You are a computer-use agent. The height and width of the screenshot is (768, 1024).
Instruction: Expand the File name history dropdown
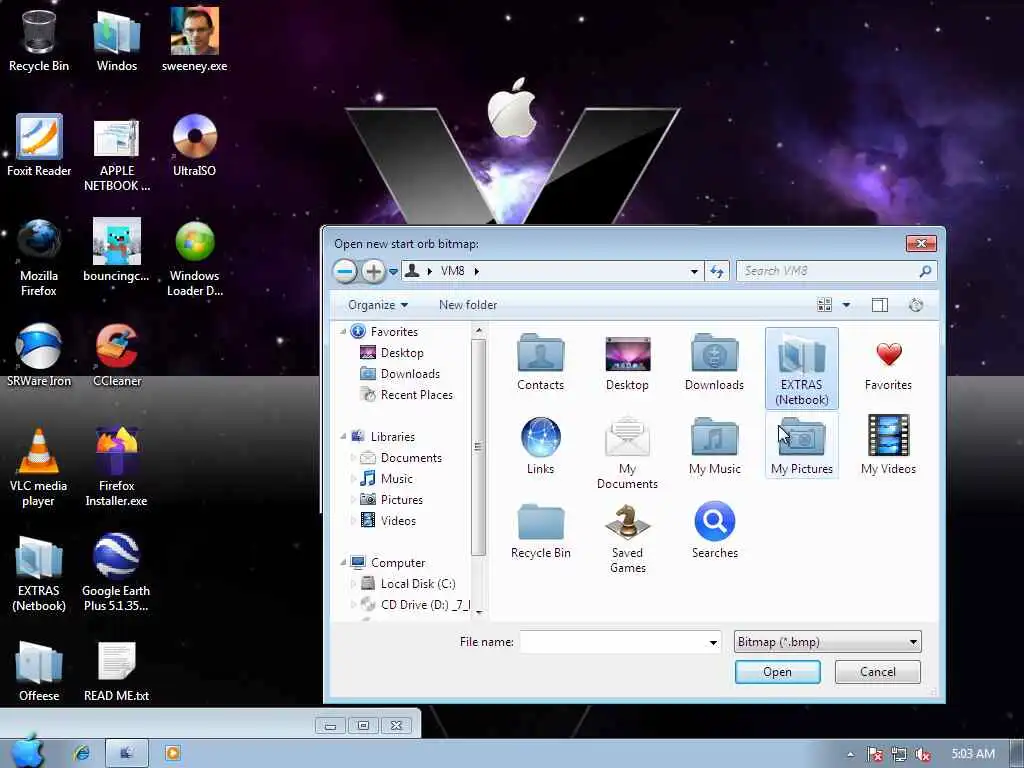[713, 643]
